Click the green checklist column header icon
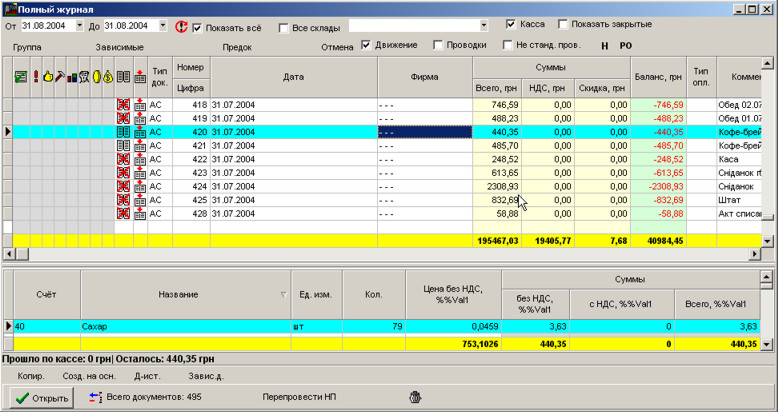 click(x=20, y=77)
